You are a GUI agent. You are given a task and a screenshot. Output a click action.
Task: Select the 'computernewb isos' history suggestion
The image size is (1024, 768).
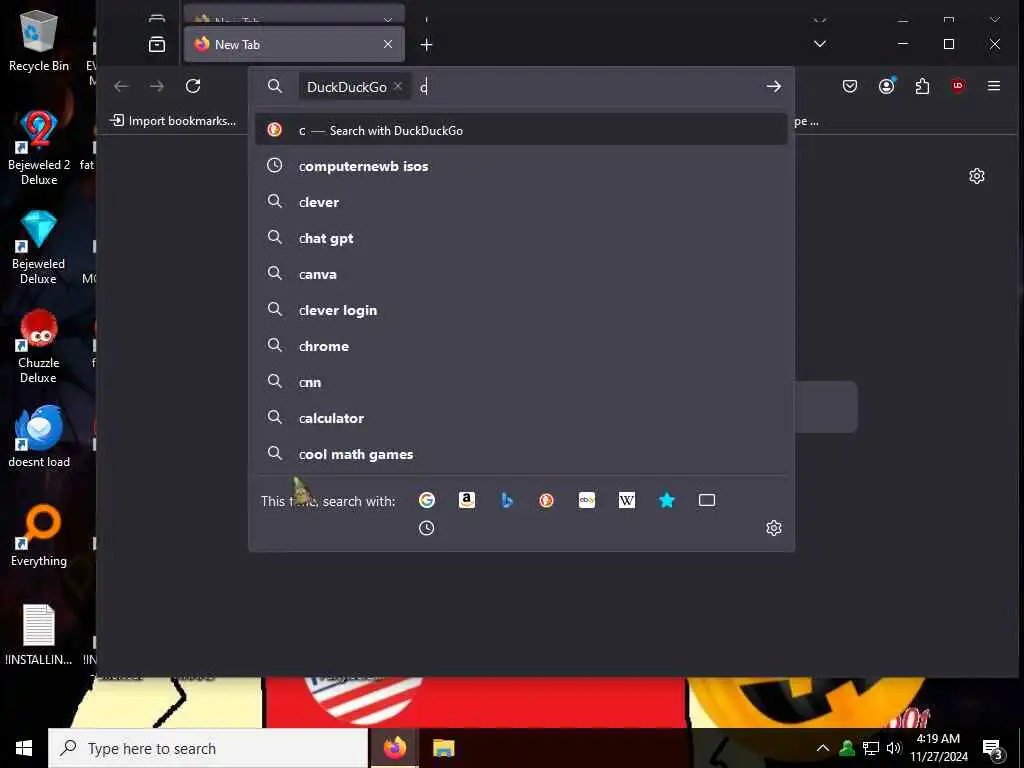pyautogui.click(x=521, y=166)
